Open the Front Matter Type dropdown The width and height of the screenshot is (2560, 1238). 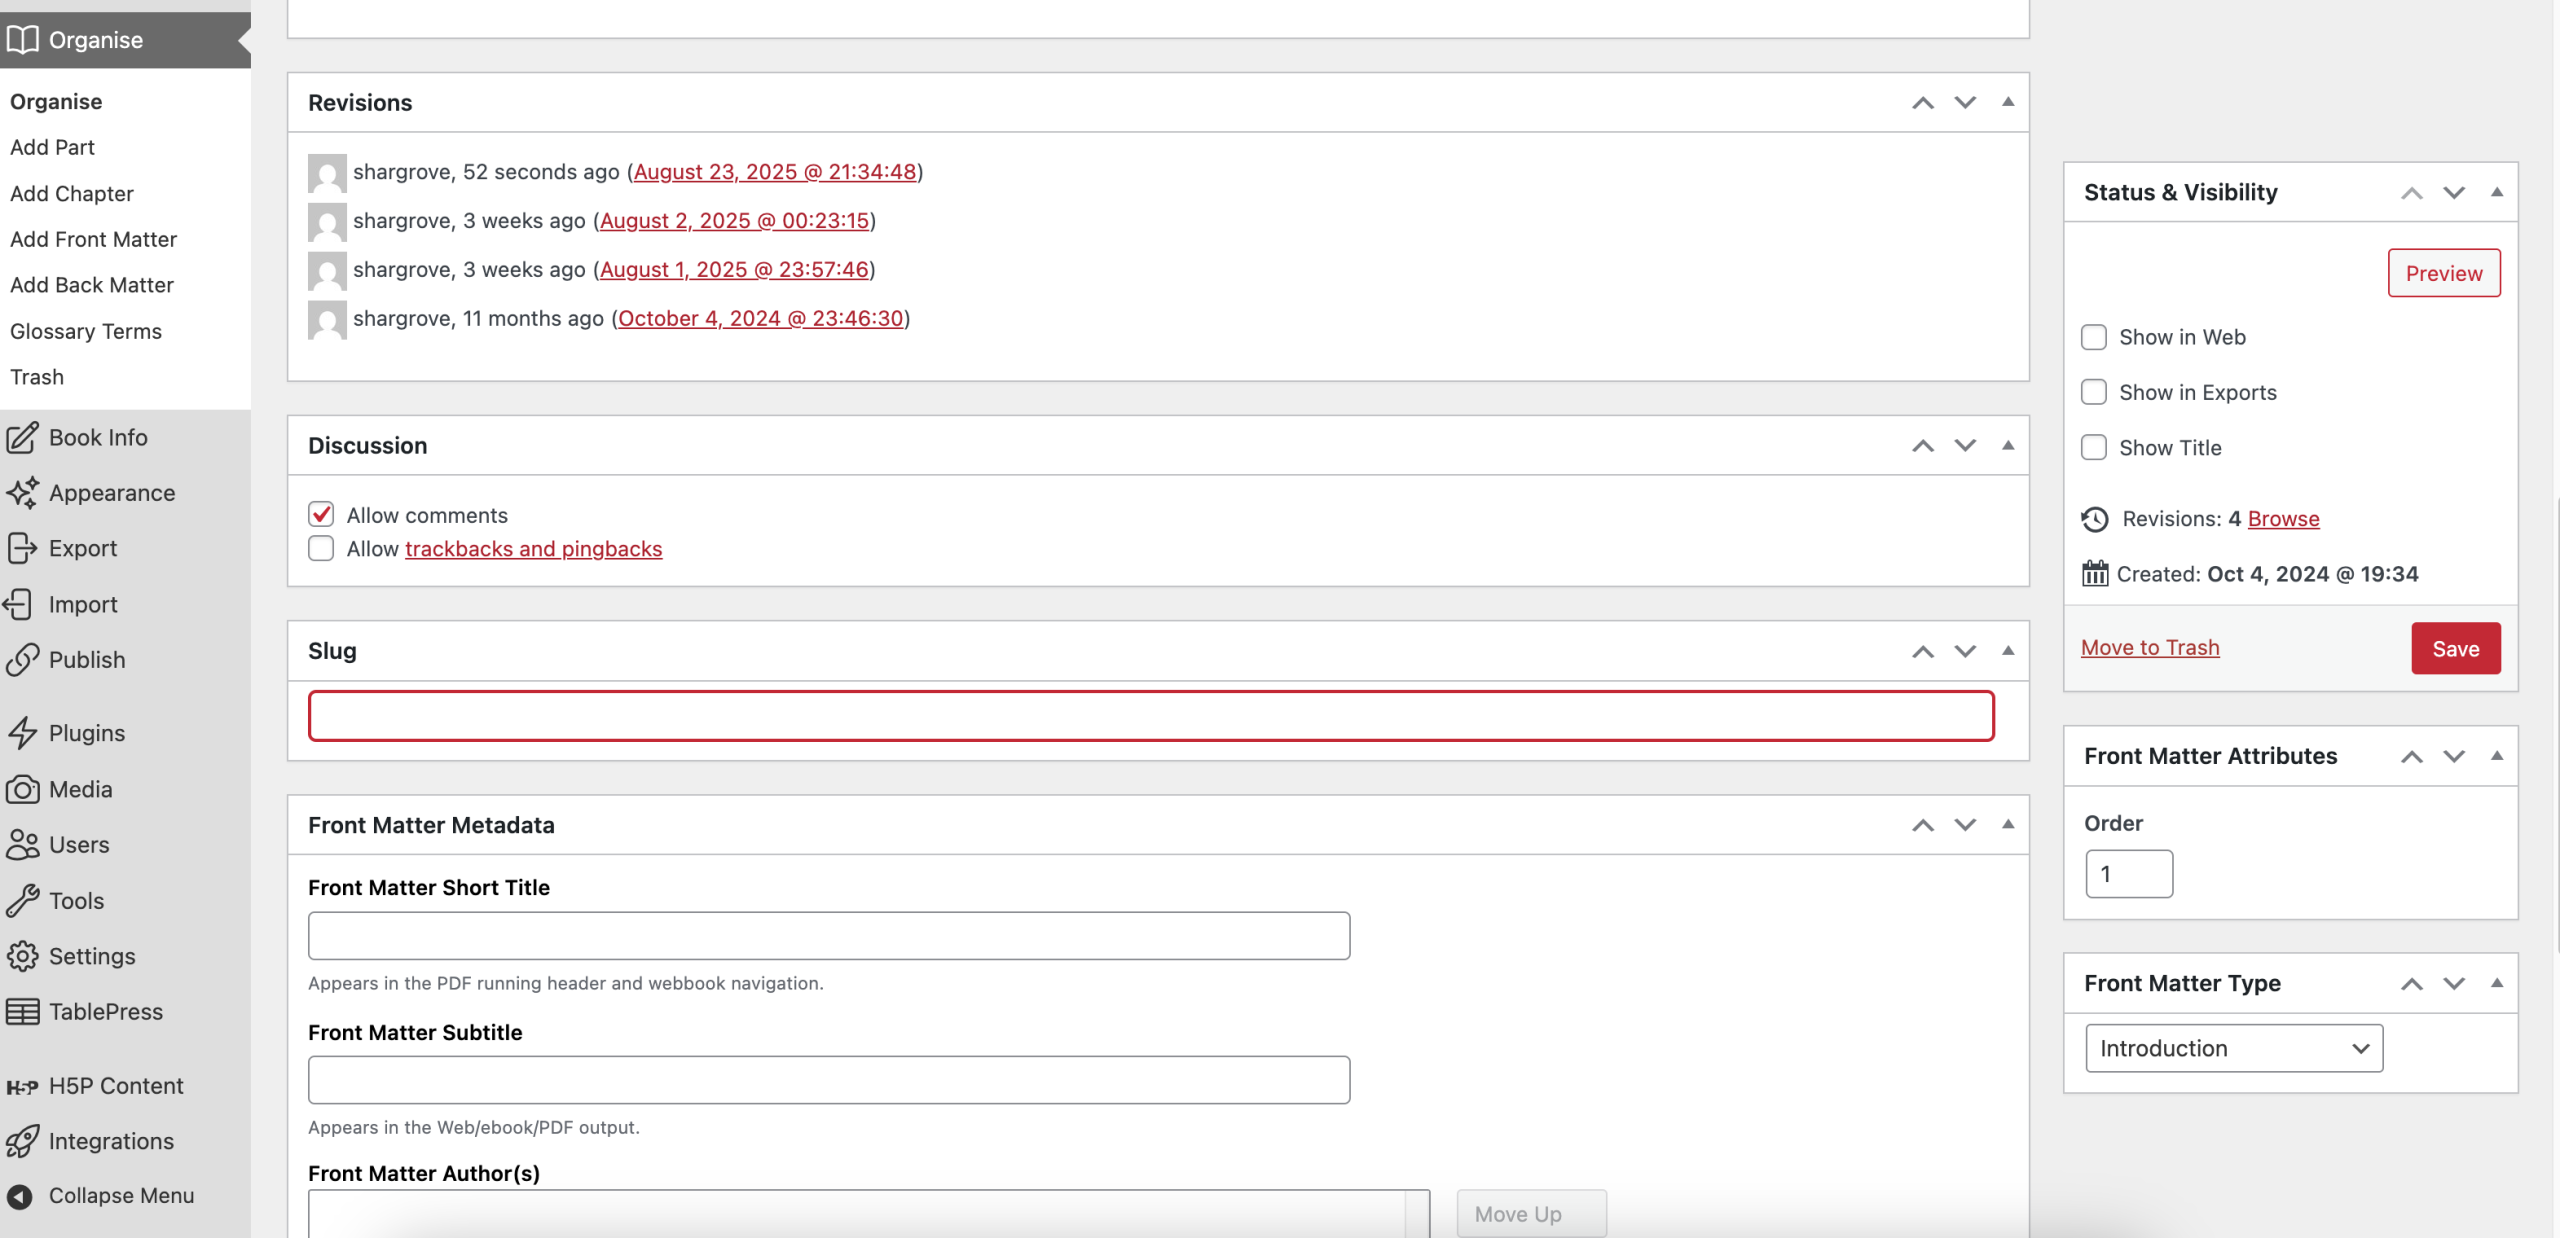click(2233, 1048)
